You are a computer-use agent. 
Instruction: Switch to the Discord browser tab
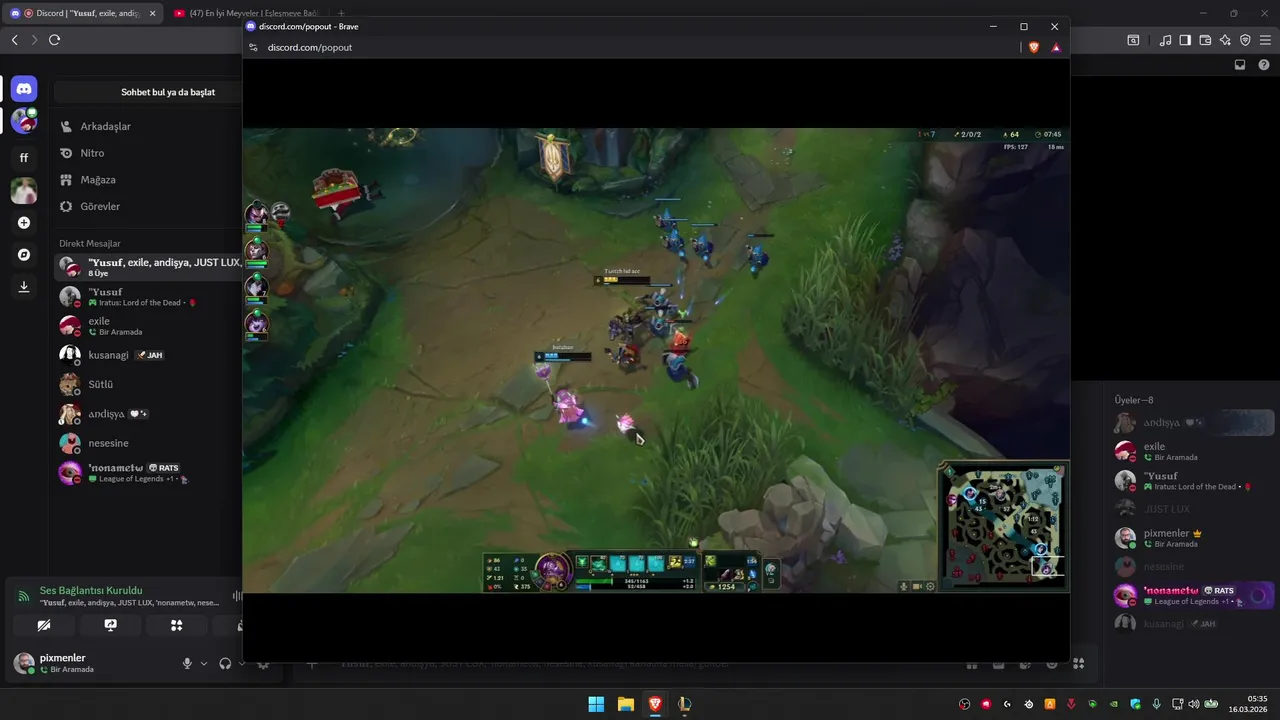(x=82, y=13)
